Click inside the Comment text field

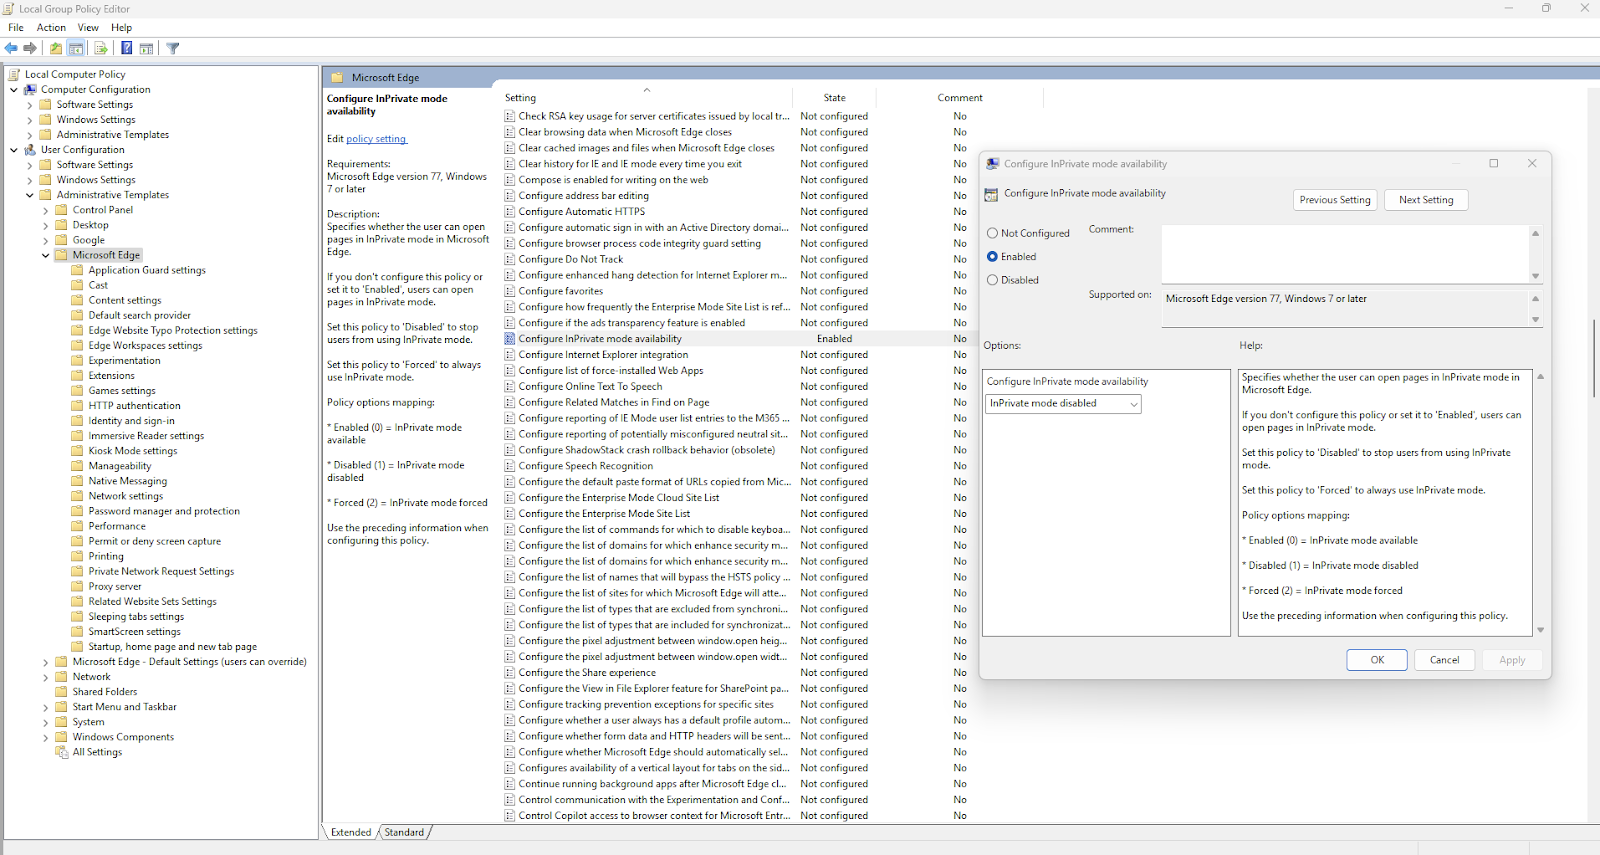coord(1345,255)
